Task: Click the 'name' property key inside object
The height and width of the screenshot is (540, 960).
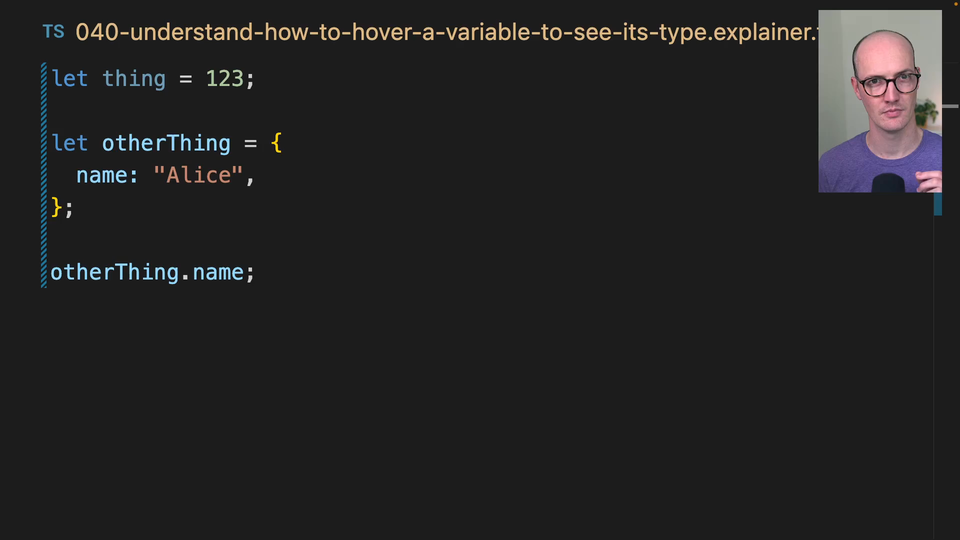Action: (102, 176)
